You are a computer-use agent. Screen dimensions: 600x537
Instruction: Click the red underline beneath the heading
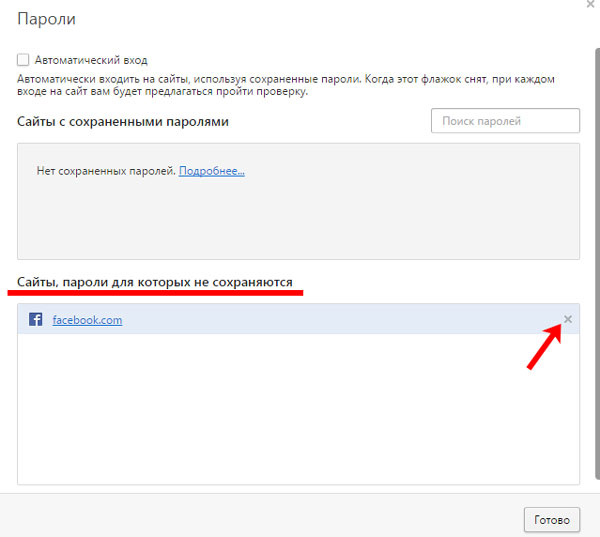[155, 295]
